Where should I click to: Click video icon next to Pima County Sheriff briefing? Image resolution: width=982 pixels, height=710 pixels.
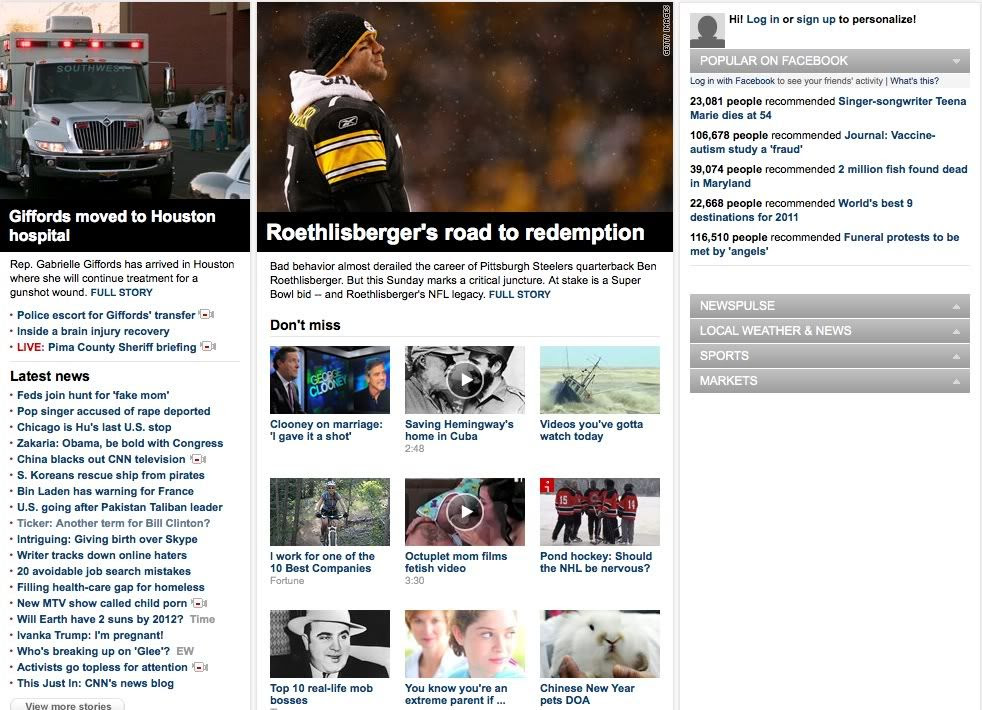pos(208,346)
